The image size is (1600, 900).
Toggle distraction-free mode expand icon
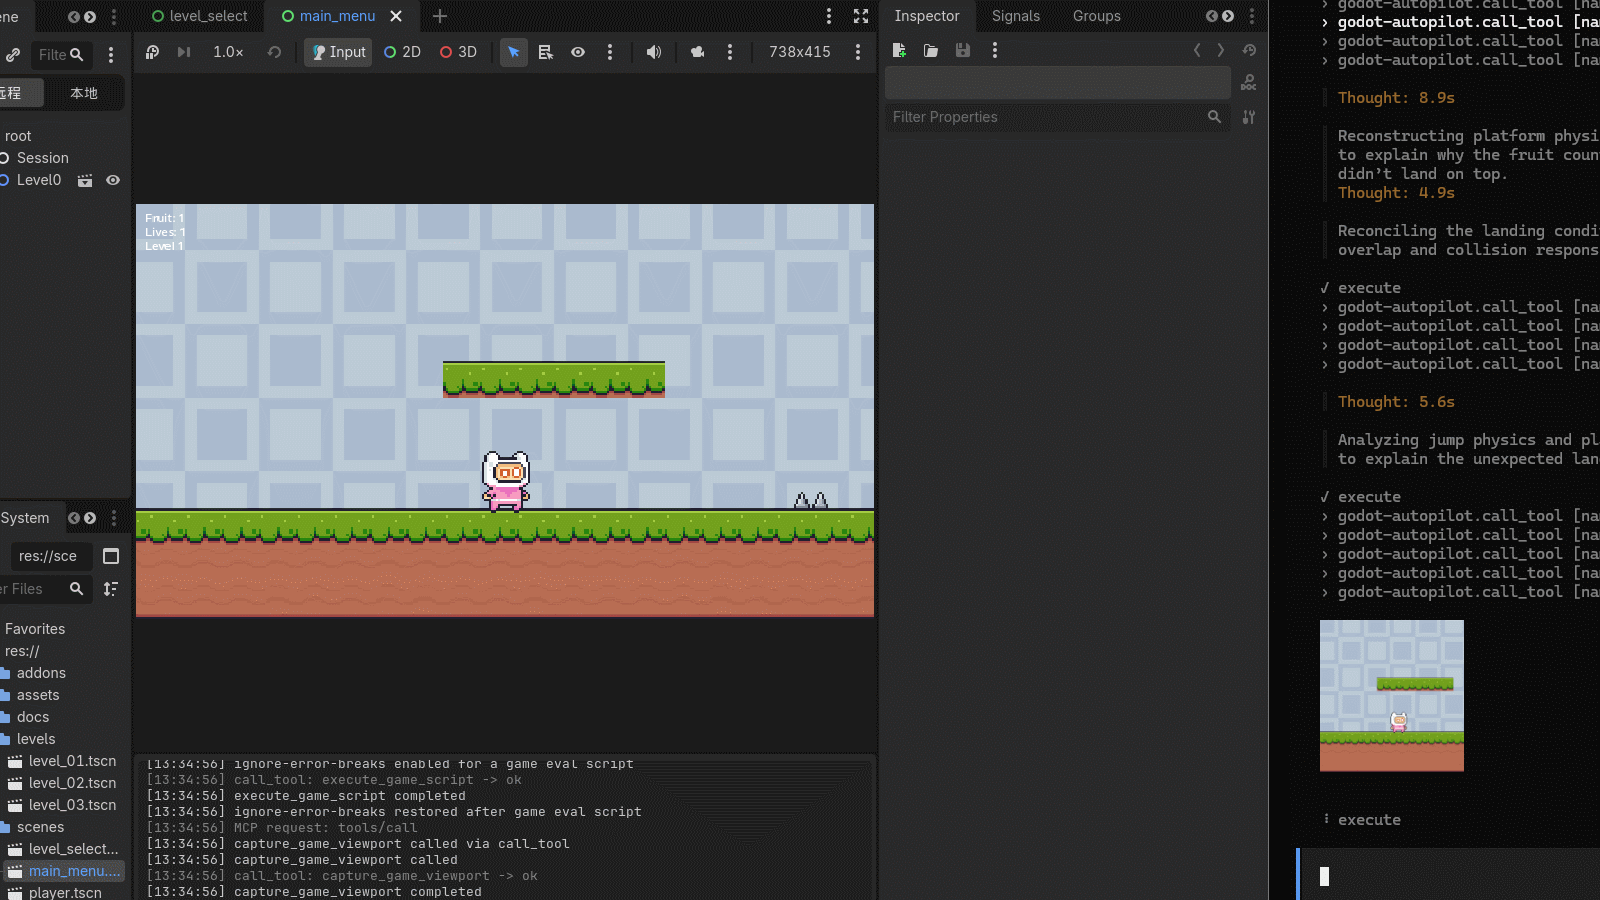click(861, 16)
